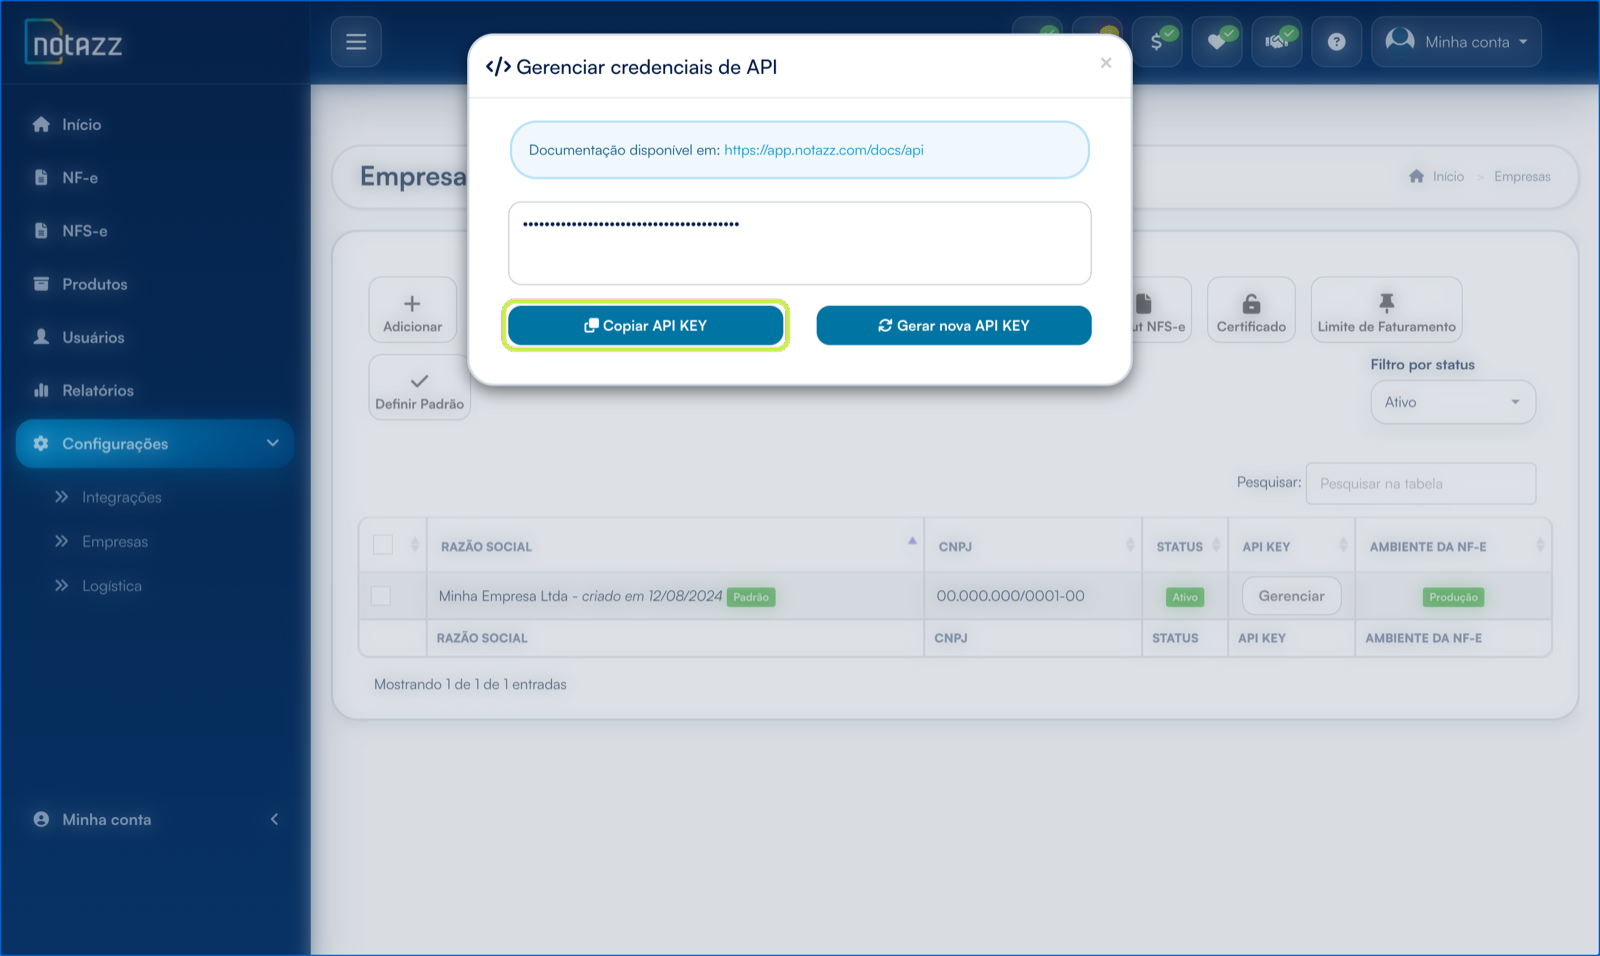Click the Limite de Faturamento pin button
Screen dimensions: 1600x956
tap(1386, 310)
